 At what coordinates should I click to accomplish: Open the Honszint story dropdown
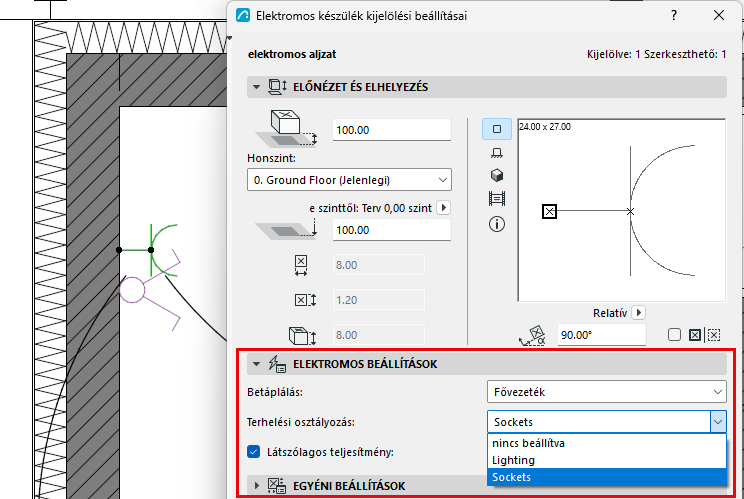pos(349,180)
